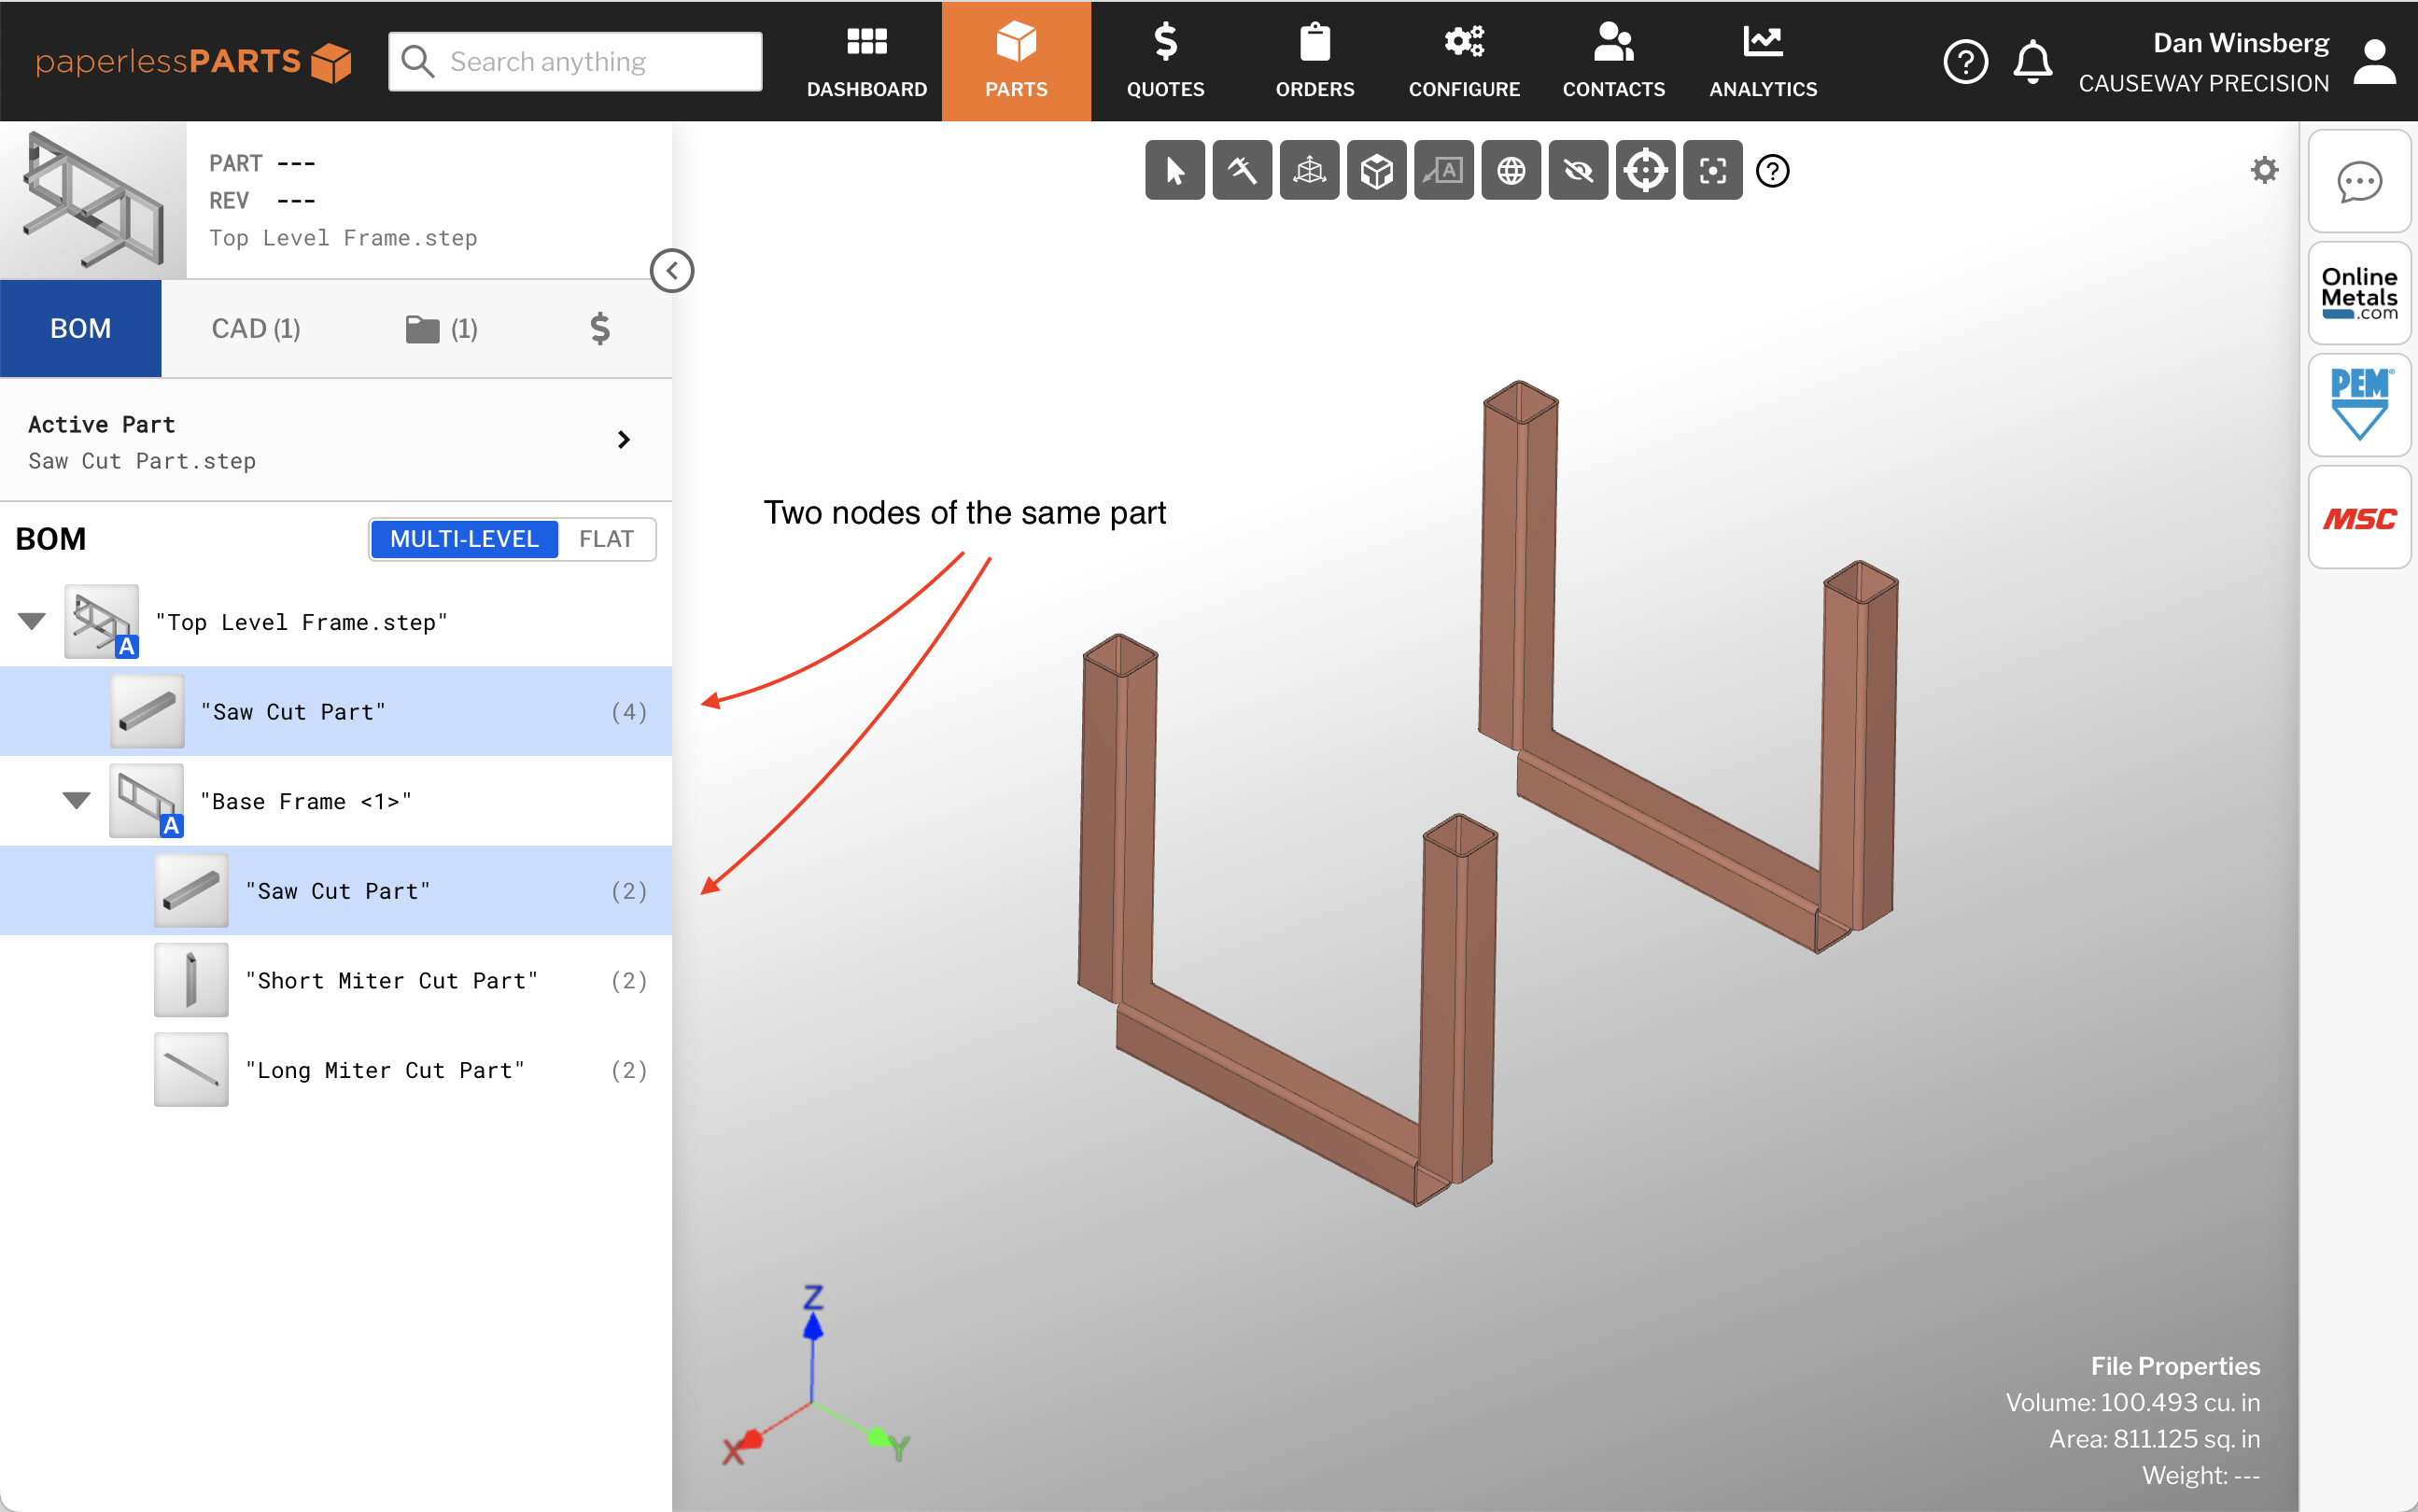Go to the Quotes menu
Screen dimensions: 2418x1512
tap(1165, 62)
